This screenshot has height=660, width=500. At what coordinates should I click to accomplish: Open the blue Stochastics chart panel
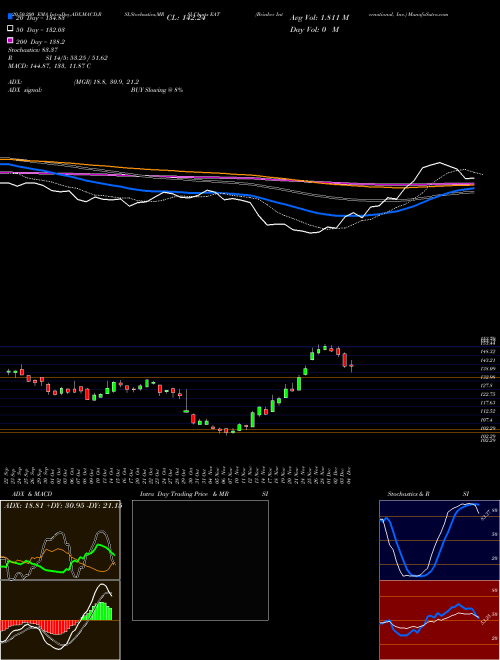click(439, 540)
